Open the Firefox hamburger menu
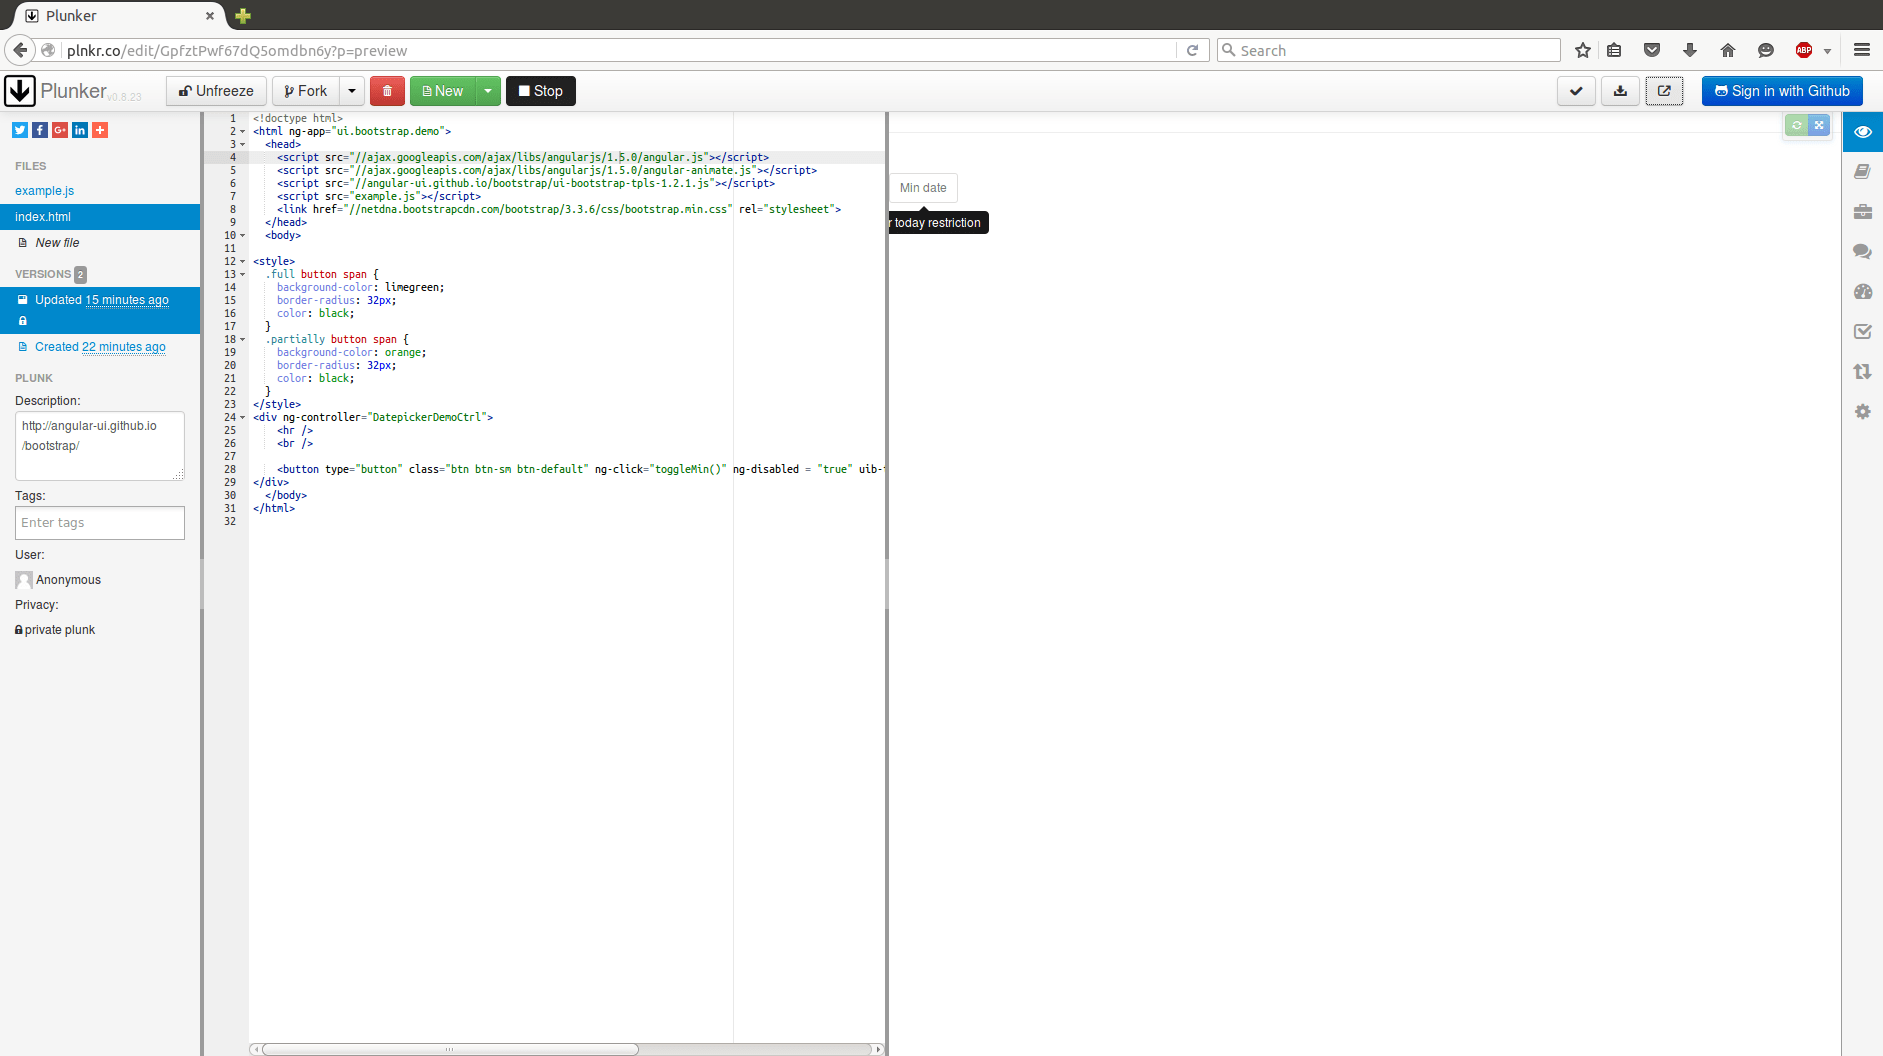 [x=1861, y=49]
